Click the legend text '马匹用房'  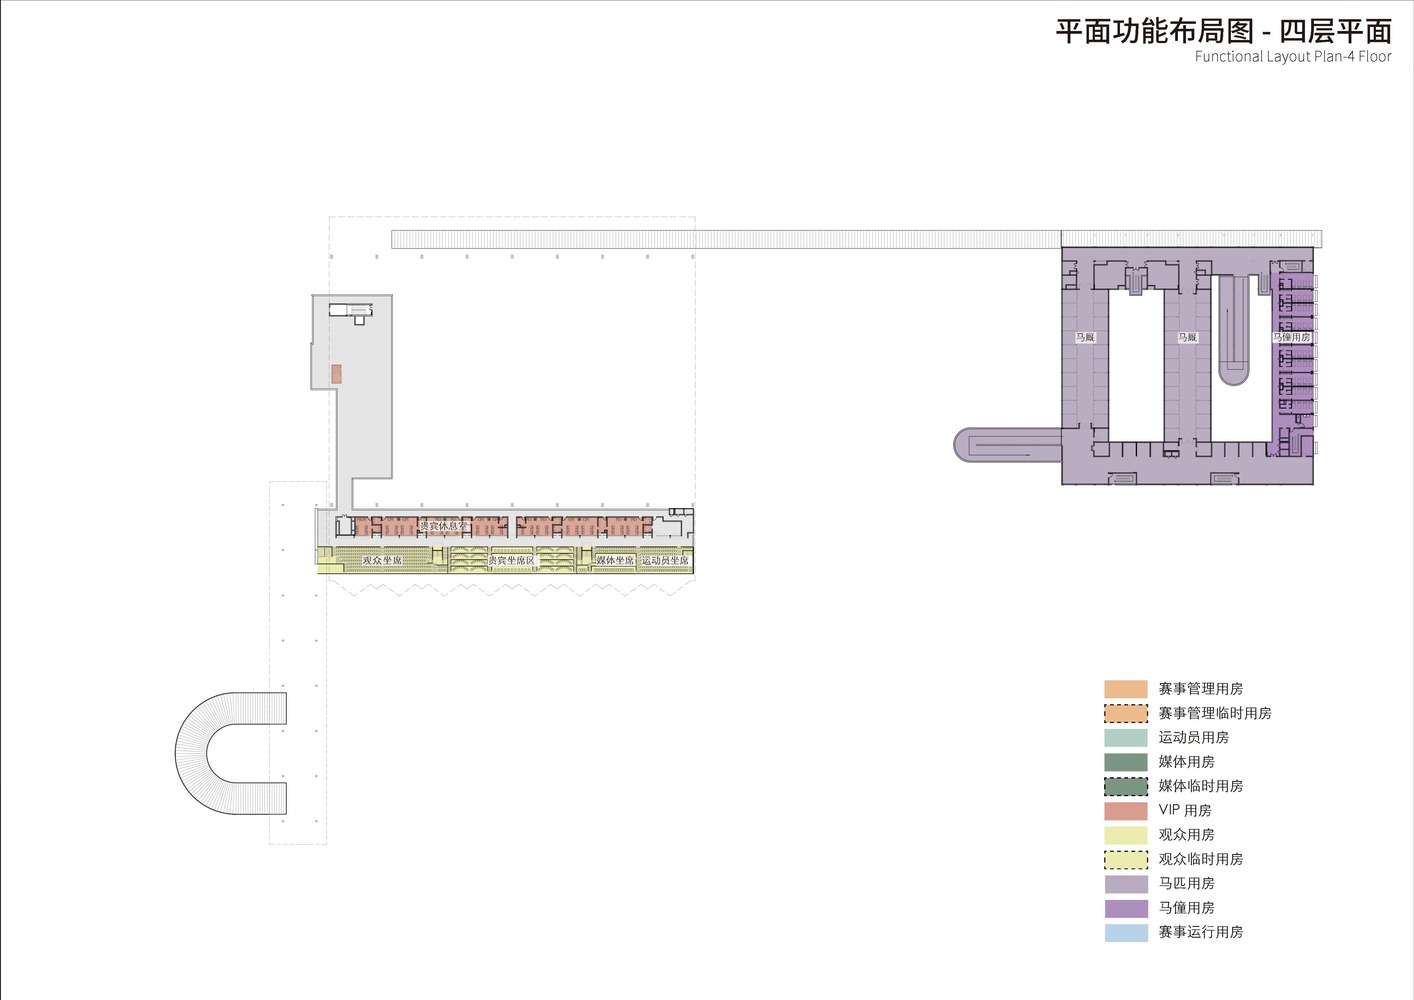1186,884
